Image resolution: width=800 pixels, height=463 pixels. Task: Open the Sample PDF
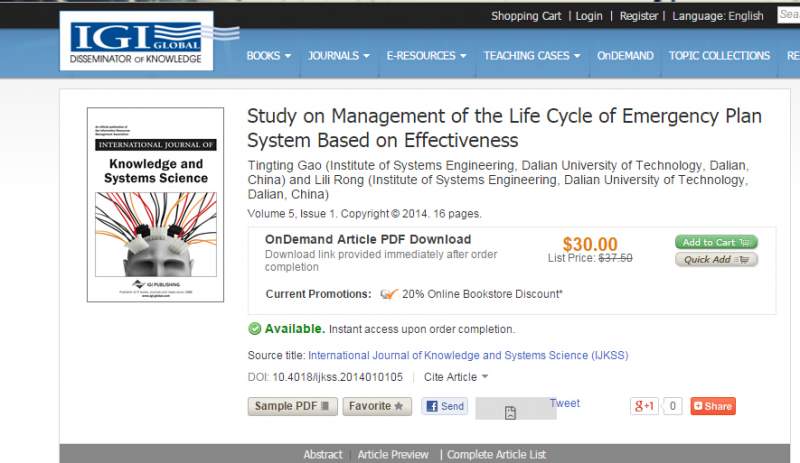point(293,406)
